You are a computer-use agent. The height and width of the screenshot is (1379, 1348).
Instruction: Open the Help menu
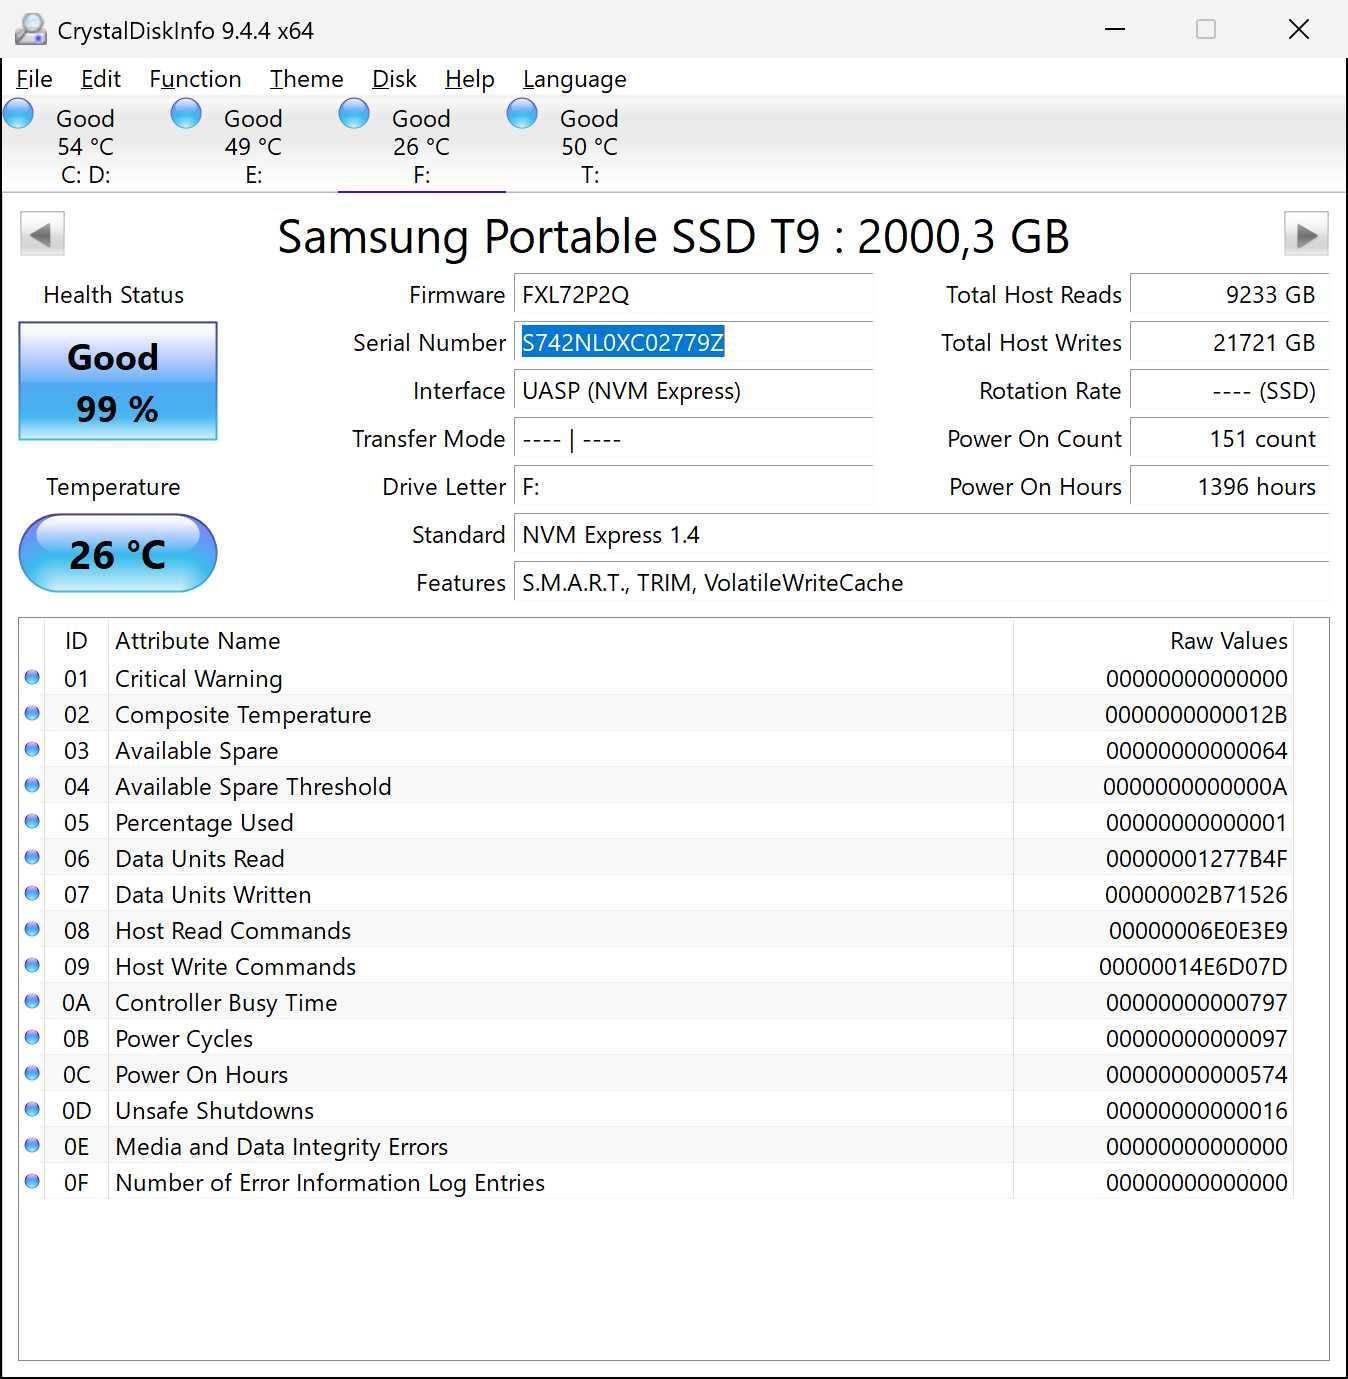(470, 79)
